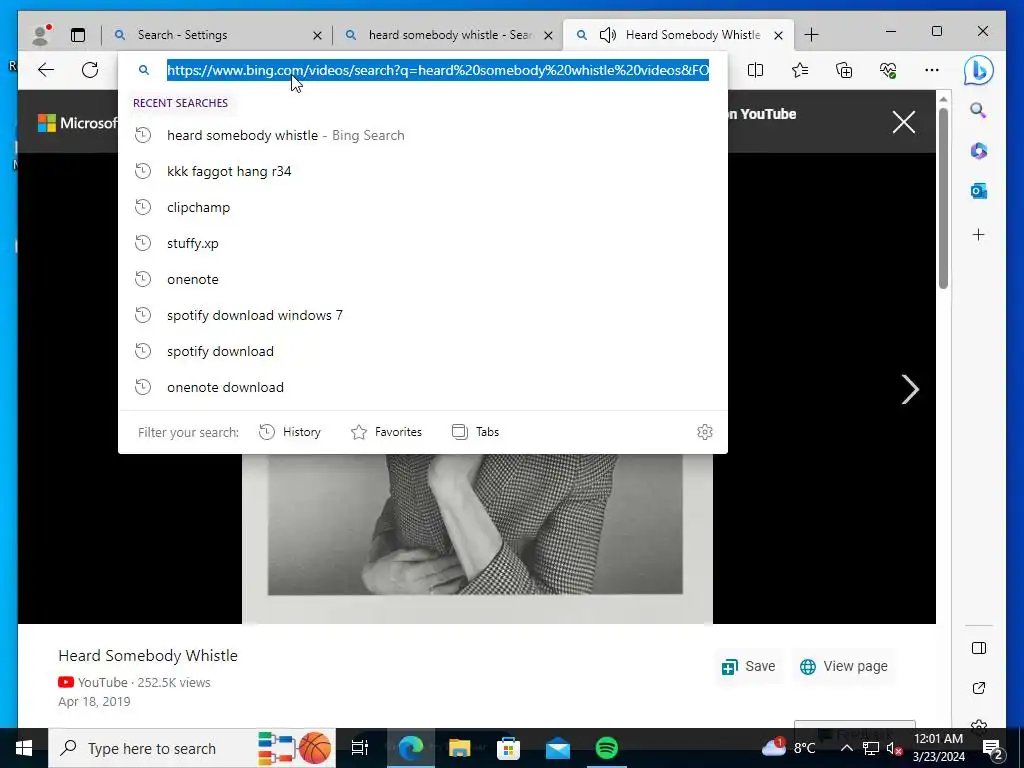Open the Favorites star toolbar icon
1024x768 pixels.
(799, 70)
